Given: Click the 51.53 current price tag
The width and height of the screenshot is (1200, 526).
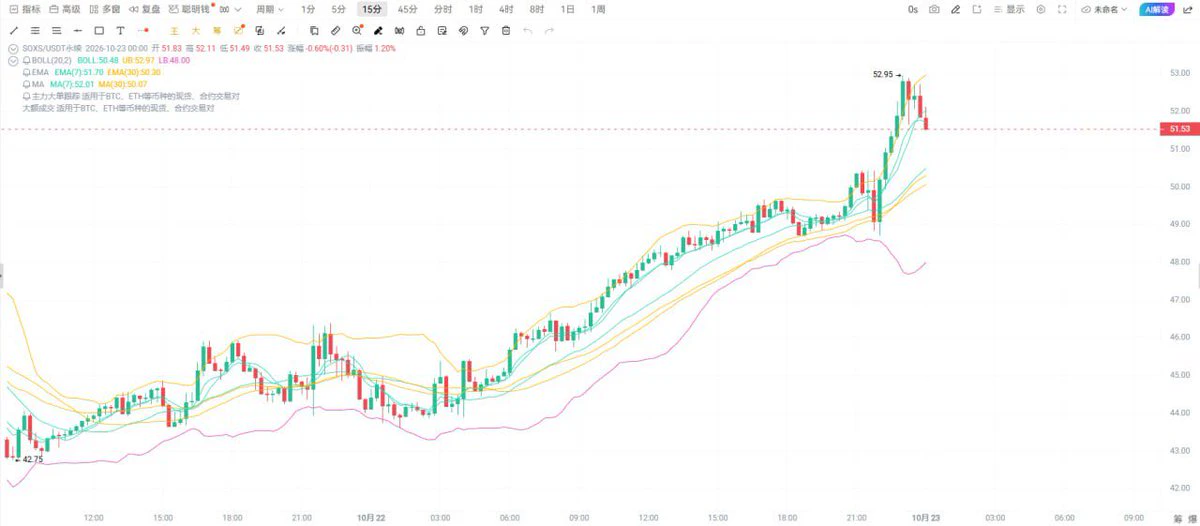Looking at the screenshot, I should point(1178,129).
